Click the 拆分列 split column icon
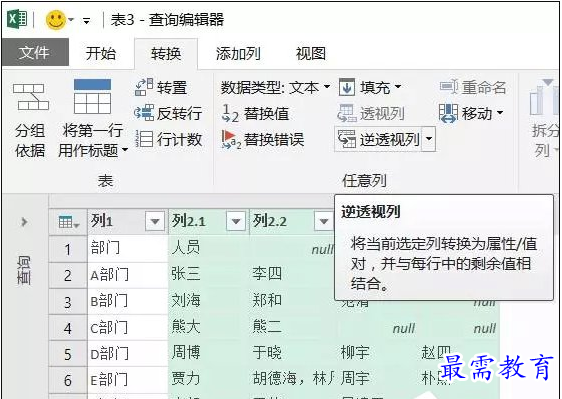The image size is (562, 399). 545,98
